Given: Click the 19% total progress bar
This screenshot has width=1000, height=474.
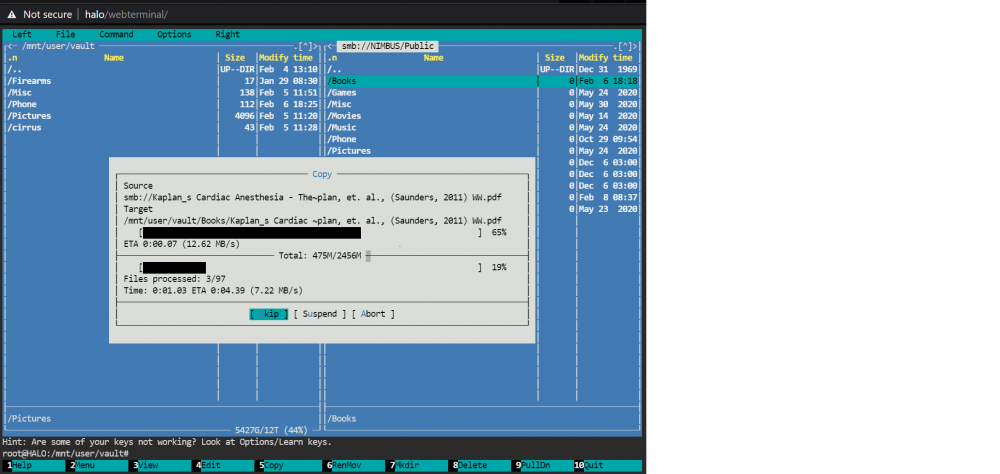Looking at the screenshot, I should point(310,267).
